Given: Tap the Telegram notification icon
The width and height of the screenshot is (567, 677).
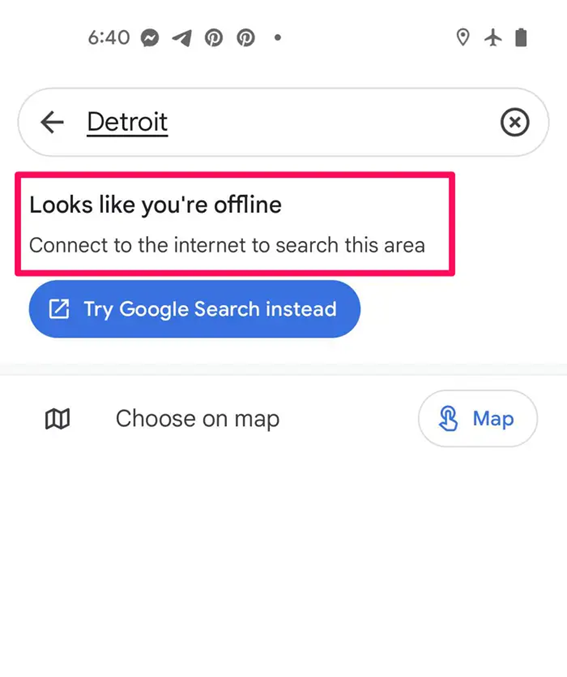Looking at the screenshot, I should click(x=182, y=38).
